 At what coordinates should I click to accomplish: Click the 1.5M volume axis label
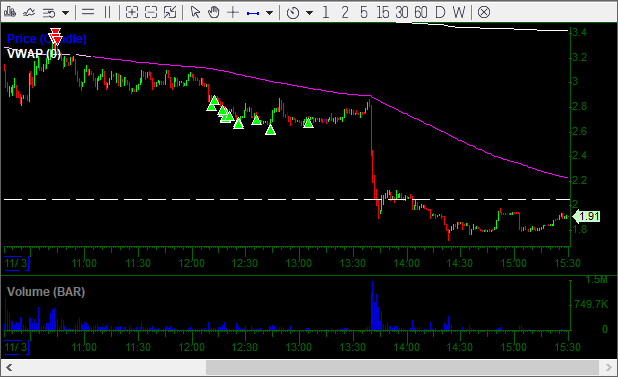point(596,280)
